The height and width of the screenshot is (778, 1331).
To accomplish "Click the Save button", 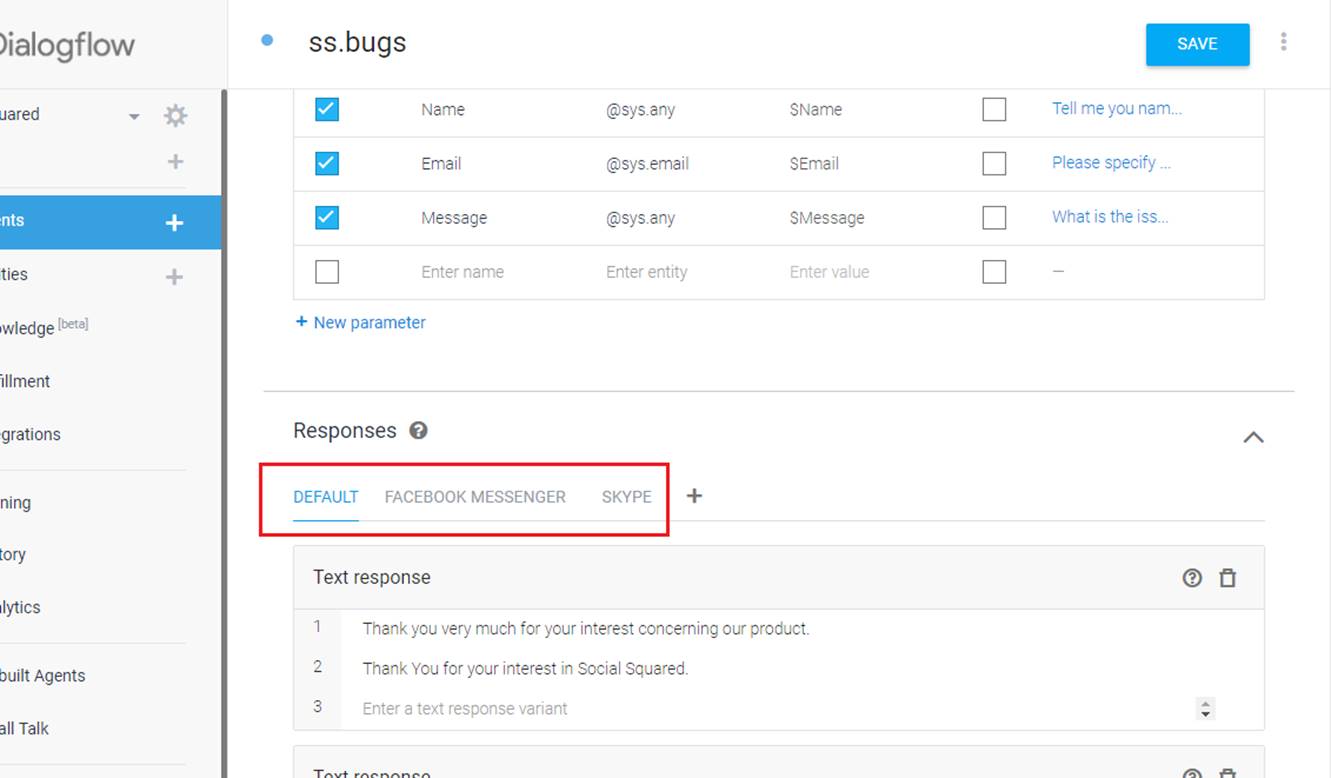I will (x=1197, y=44).
